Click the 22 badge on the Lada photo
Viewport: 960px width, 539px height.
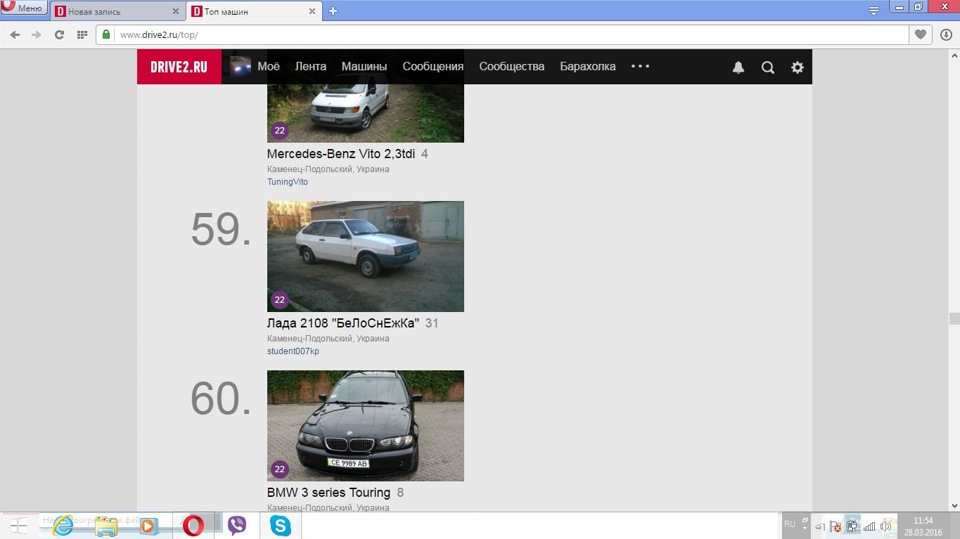tap(280, 300)
